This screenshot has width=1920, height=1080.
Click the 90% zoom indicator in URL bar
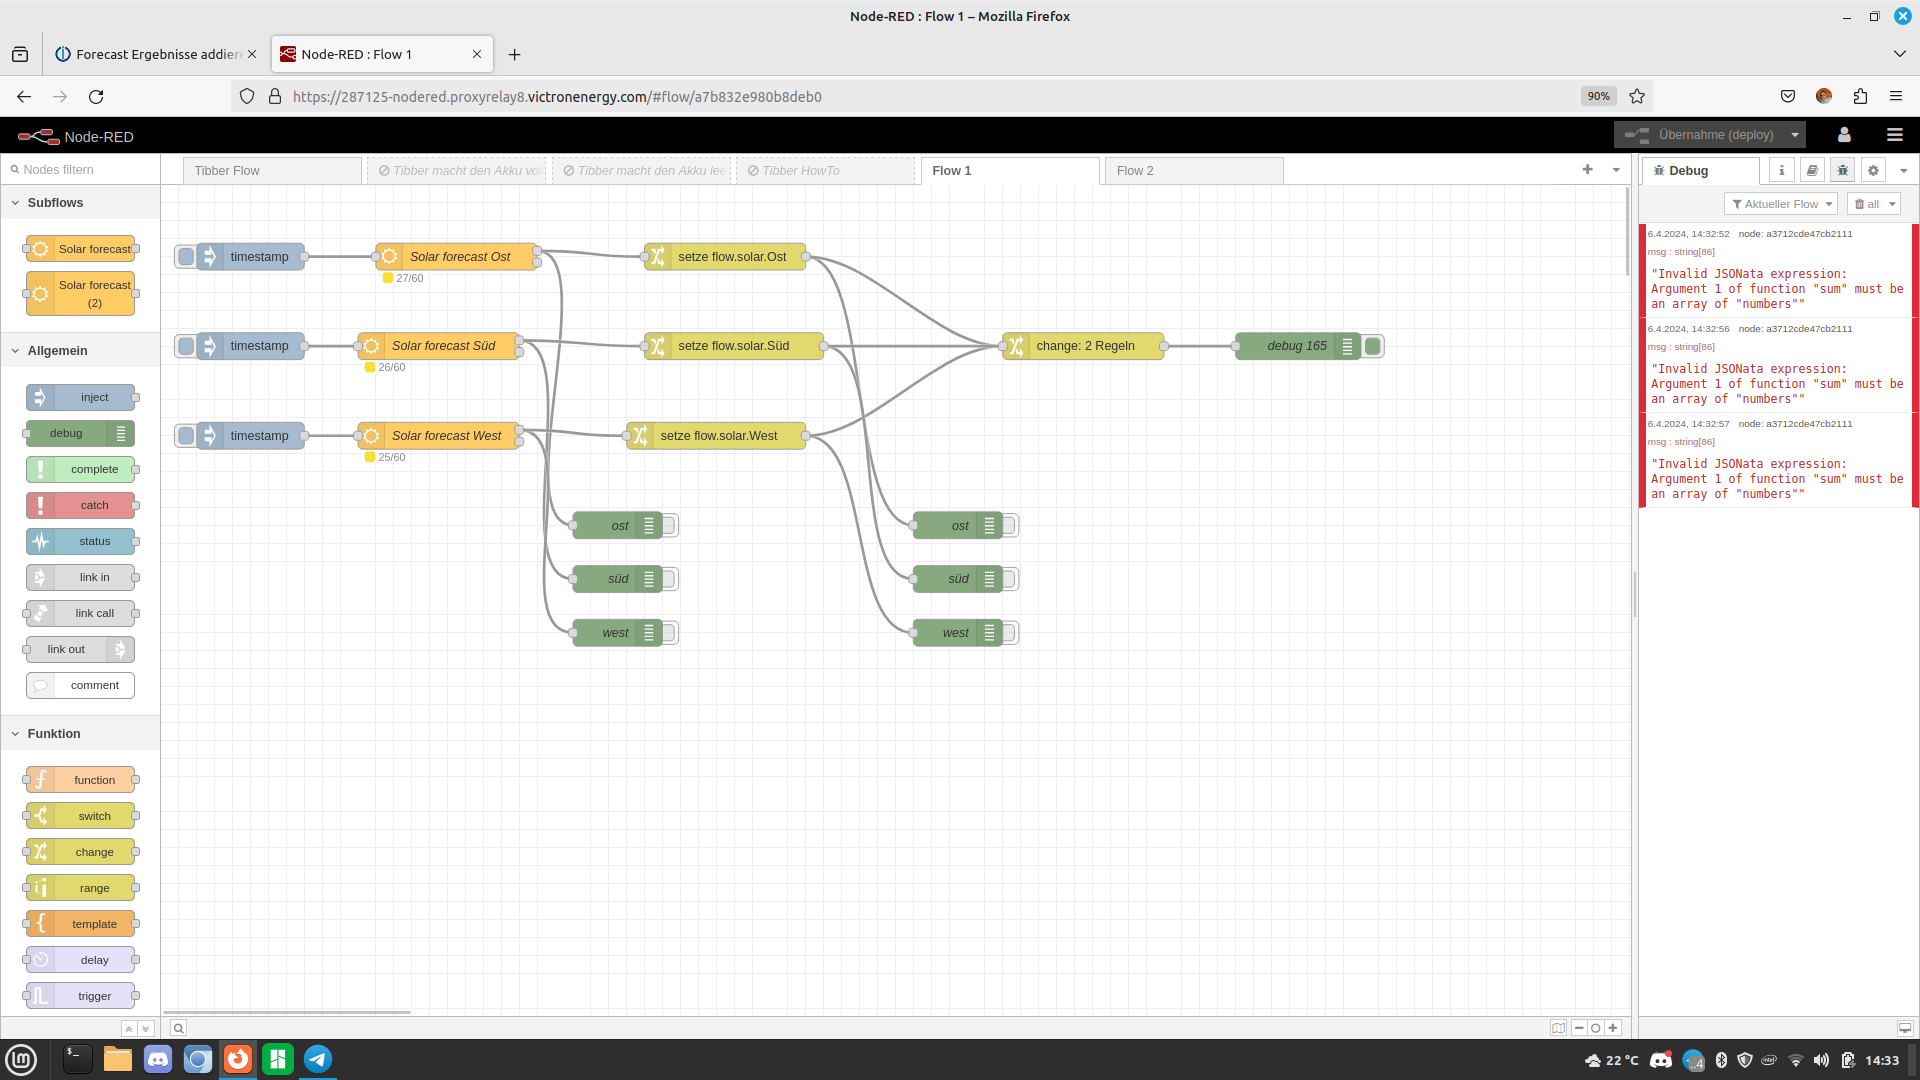point(1598,96)
